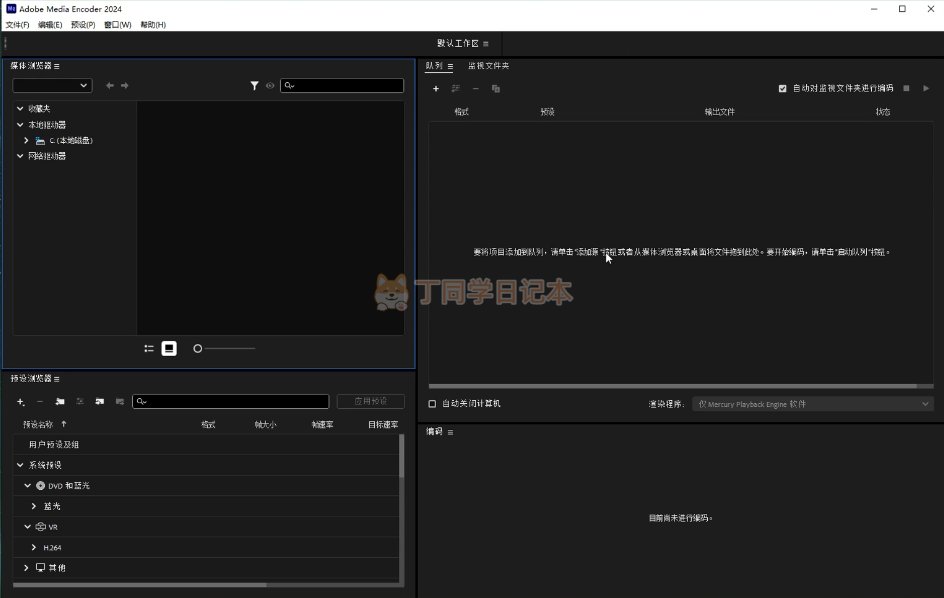Switch to the 监视文件夹 tab

click(488, 66)
